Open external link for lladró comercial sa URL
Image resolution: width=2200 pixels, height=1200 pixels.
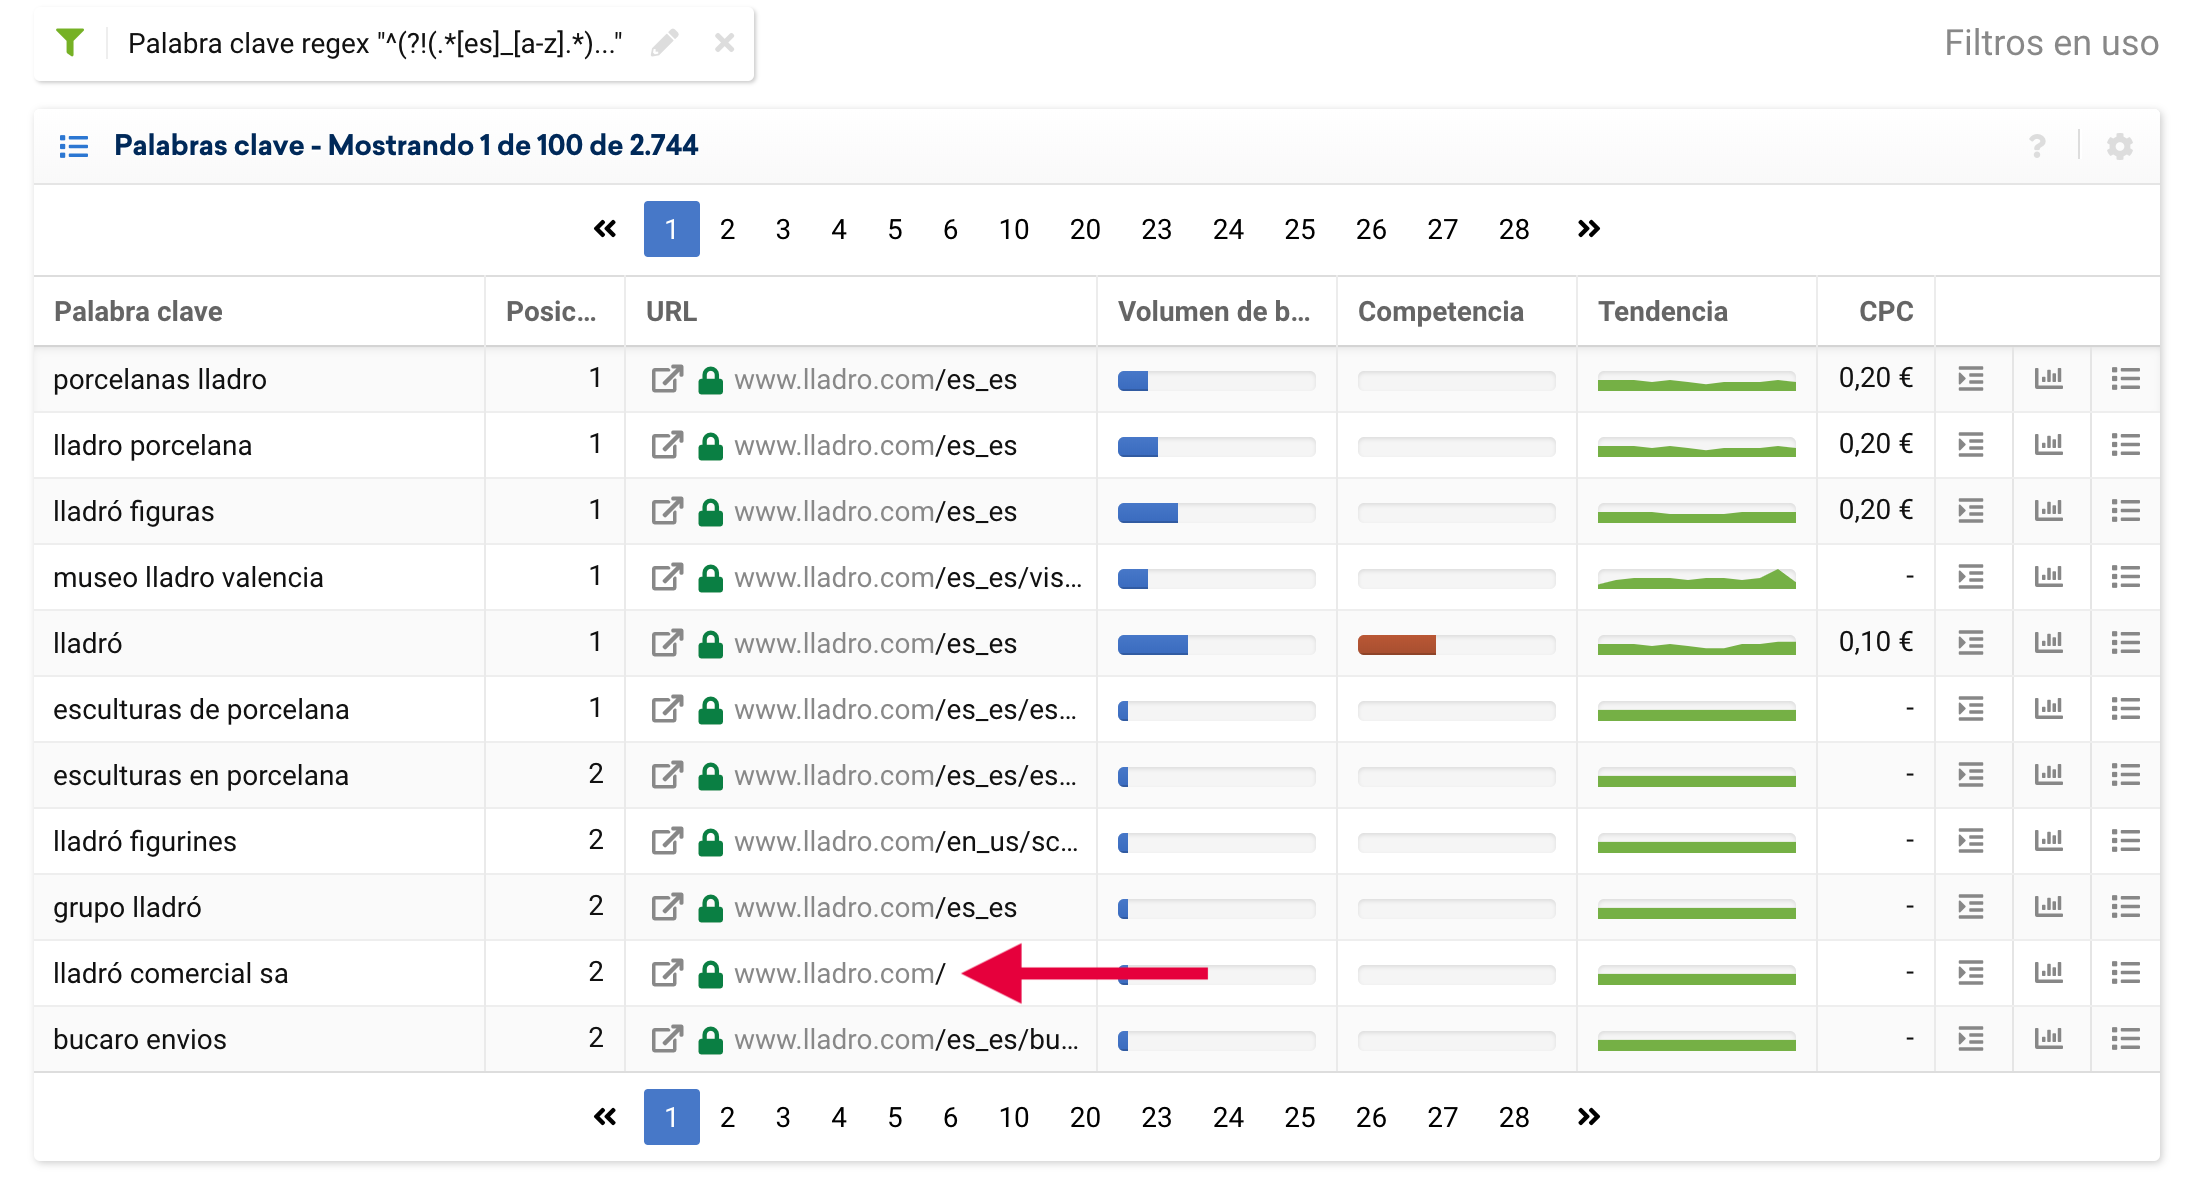tap(667, 973)
